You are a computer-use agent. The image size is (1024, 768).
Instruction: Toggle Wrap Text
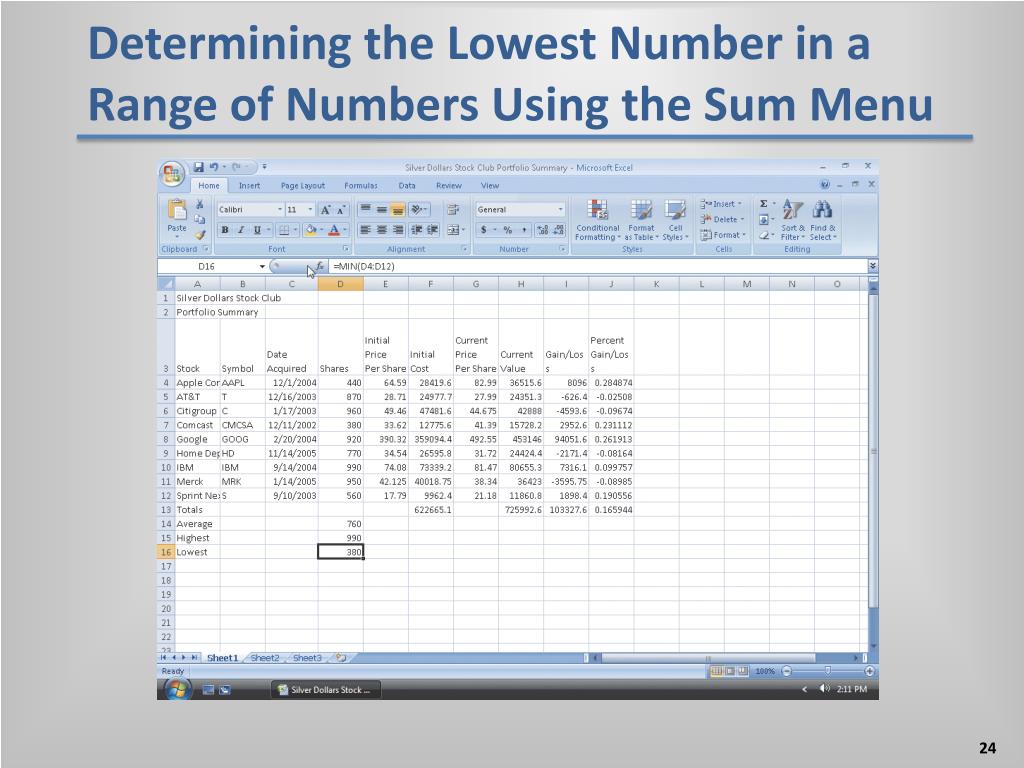(x=453, y=210)
